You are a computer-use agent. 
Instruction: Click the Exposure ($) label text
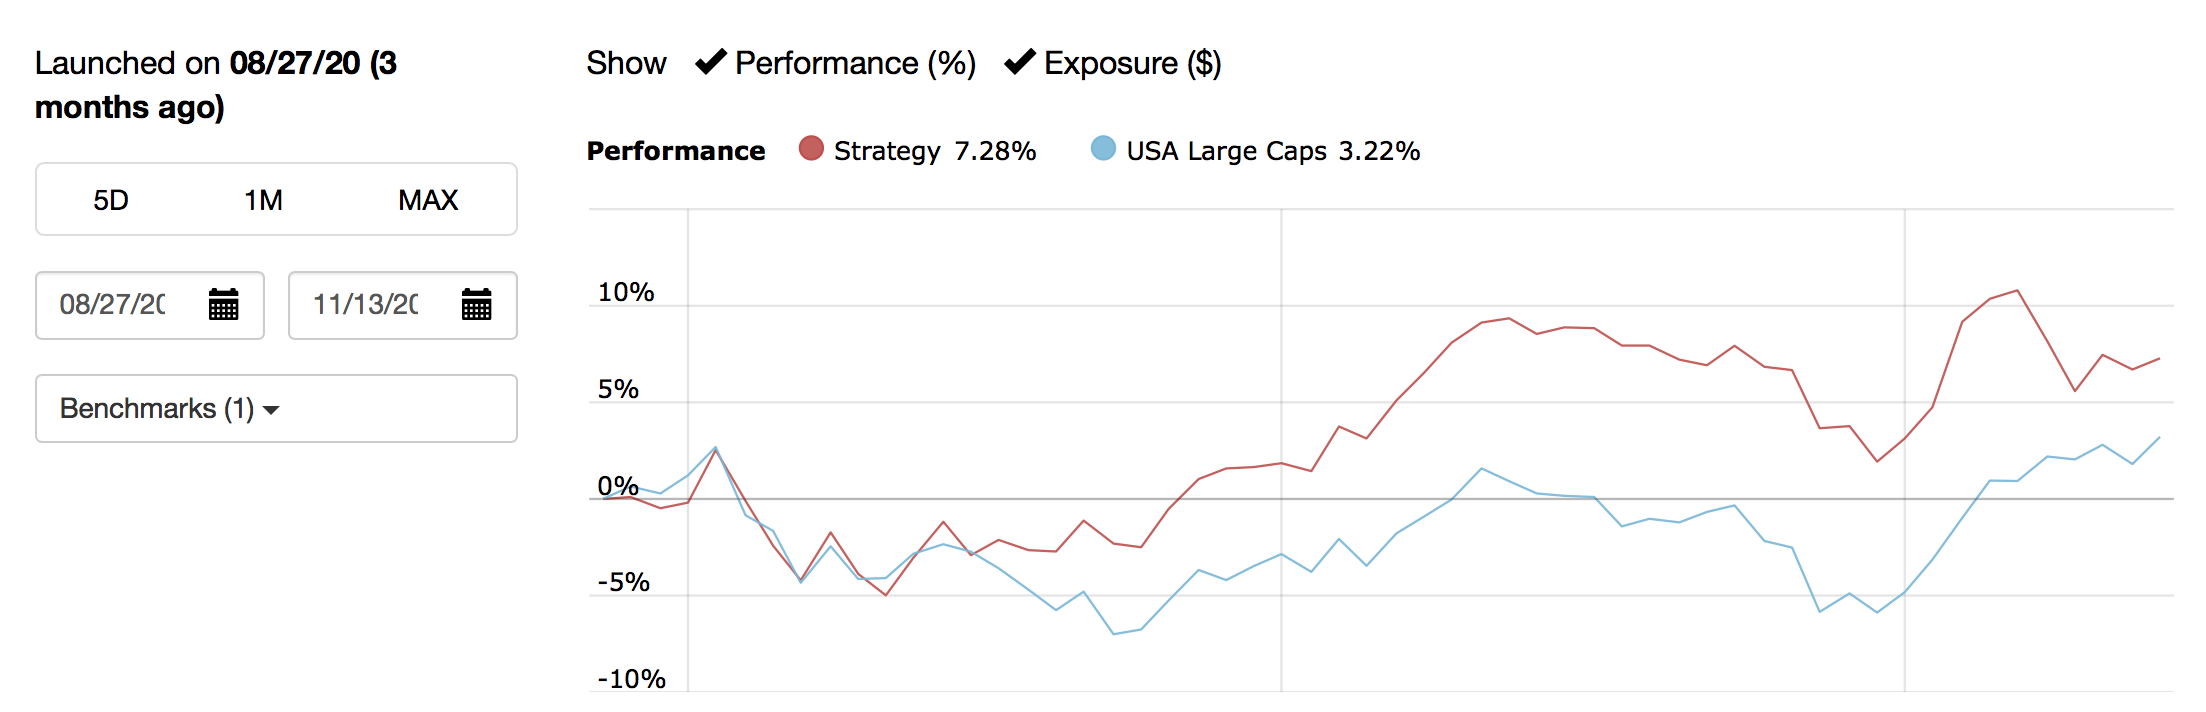point(1132,63)
